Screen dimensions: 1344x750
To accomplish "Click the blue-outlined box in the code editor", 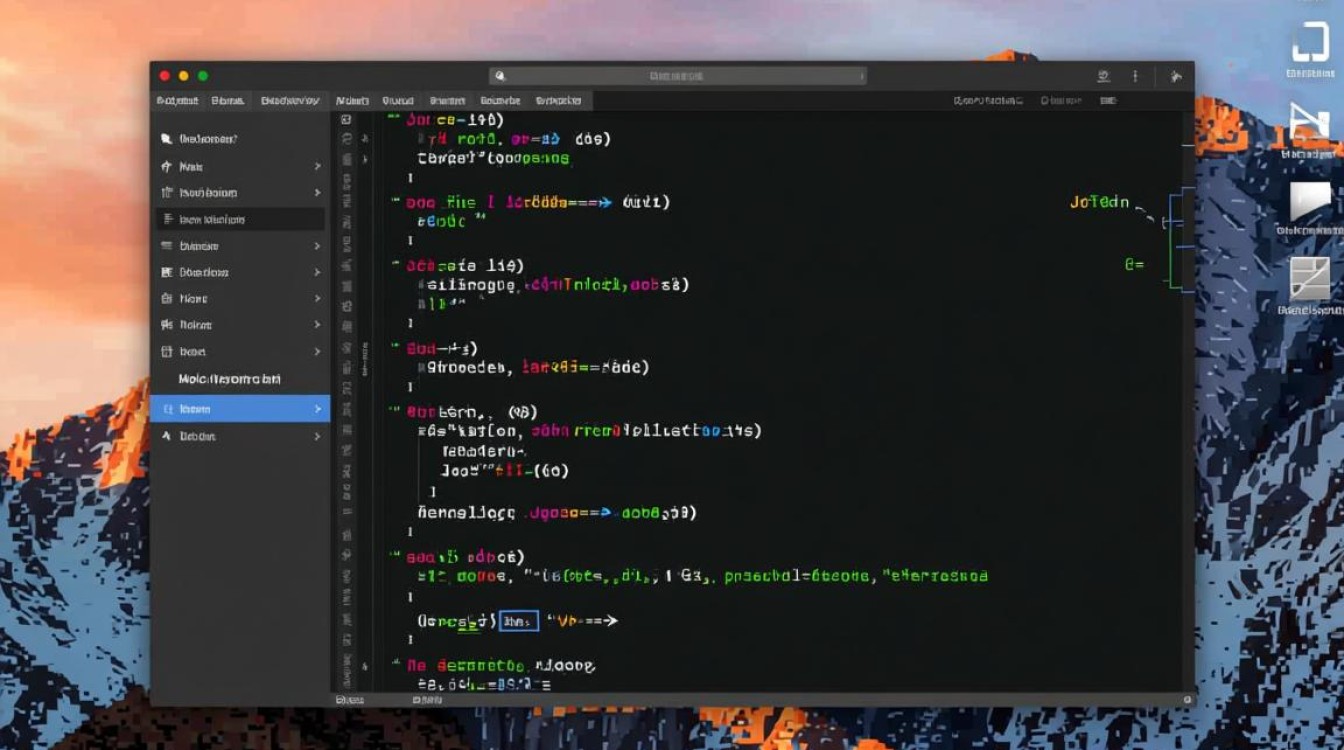I will click(518, 621).
